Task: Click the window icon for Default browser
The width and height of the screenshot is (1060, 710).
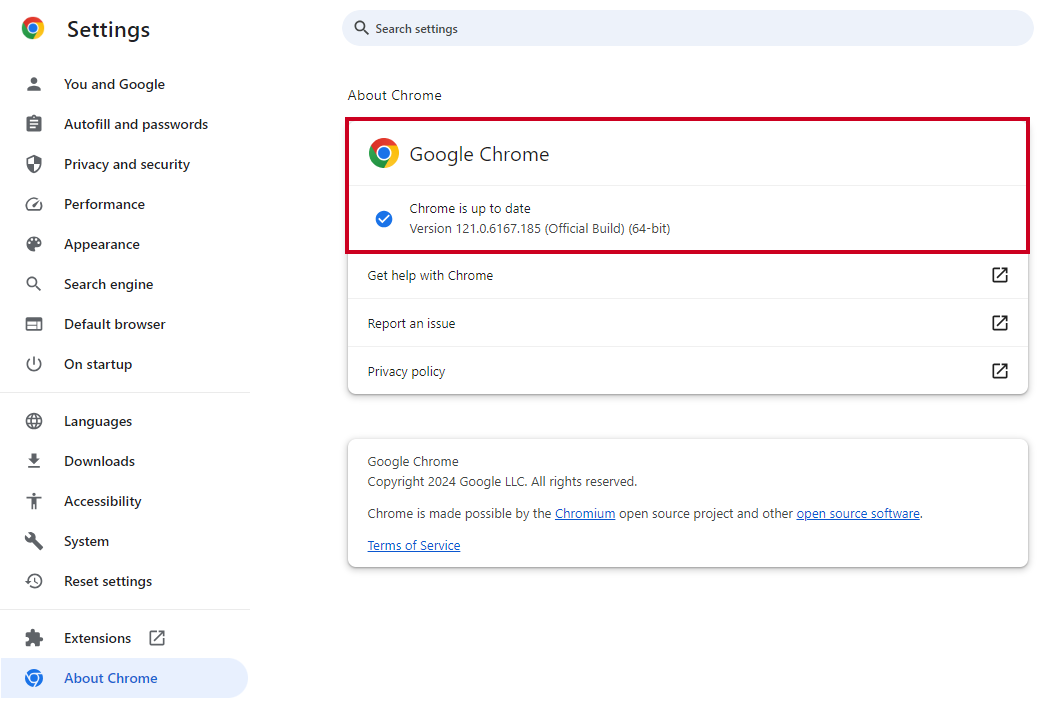Action: click(x=34, y=324)
